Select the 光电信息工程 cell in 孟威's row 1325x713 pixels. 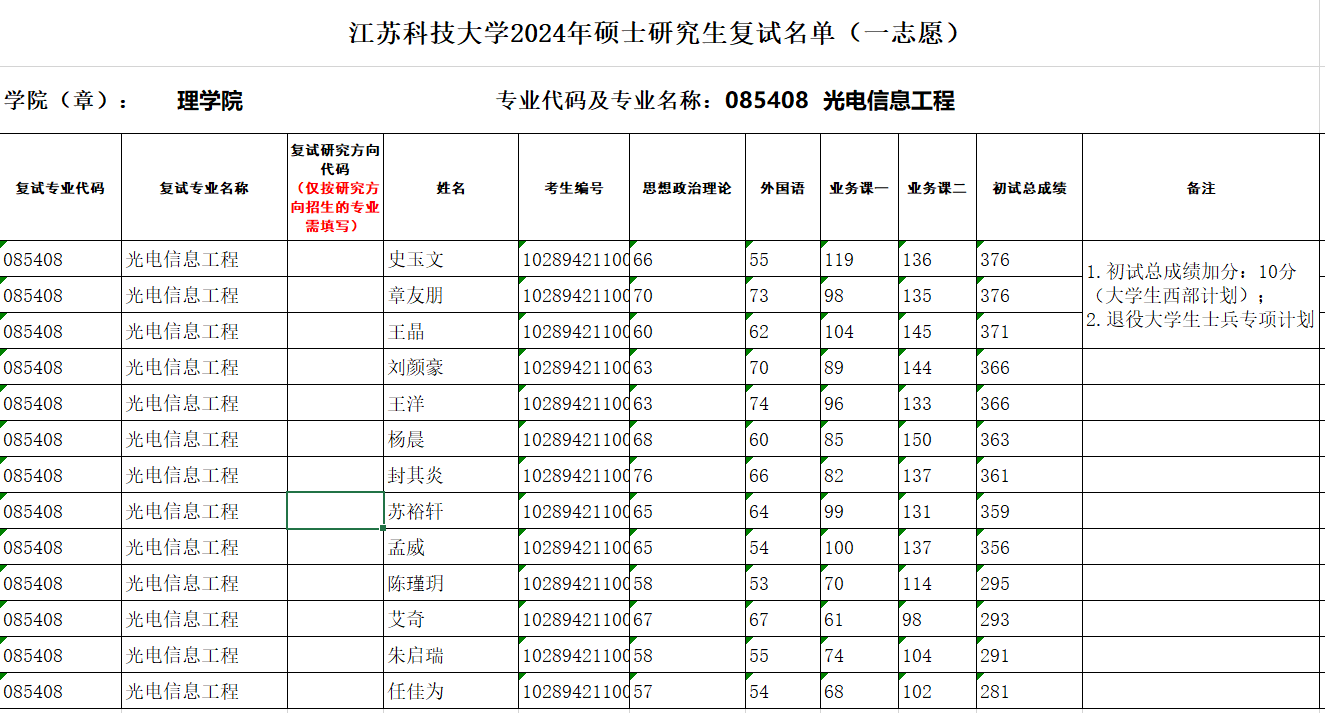(204, 548)
